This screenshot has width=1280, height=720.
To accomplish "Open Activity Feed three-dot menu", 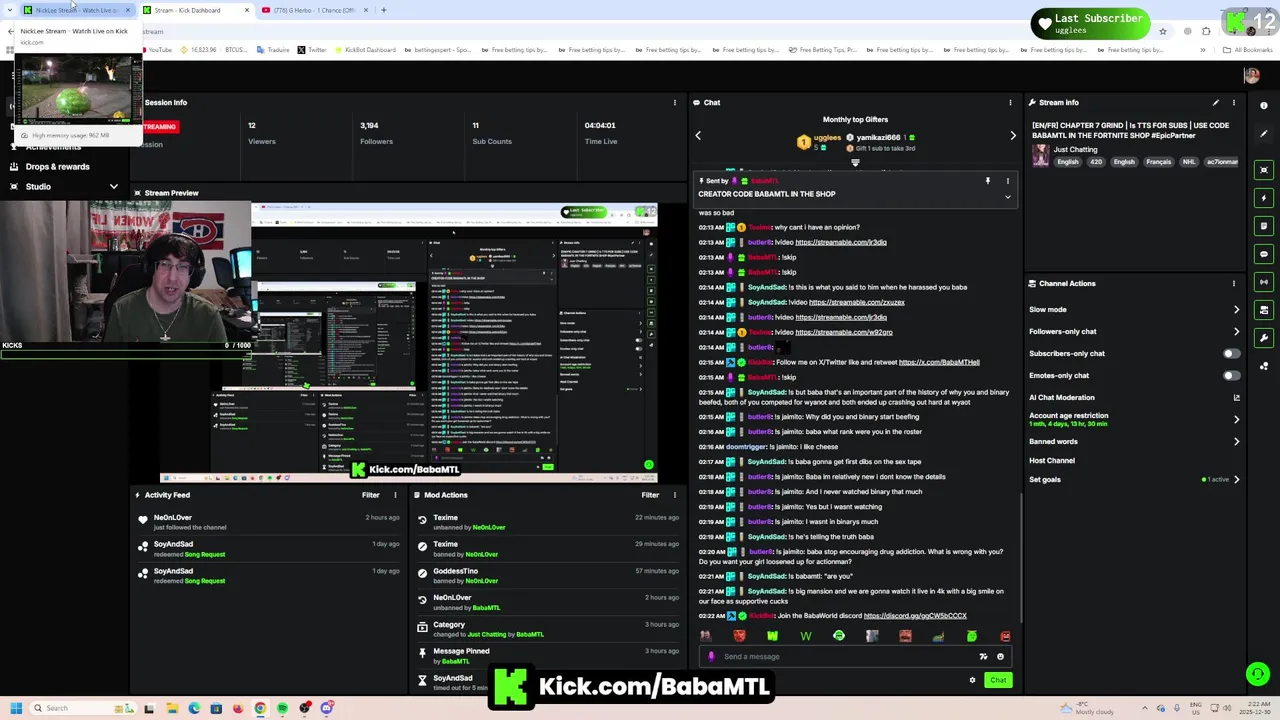I will (x=395, y=495).
